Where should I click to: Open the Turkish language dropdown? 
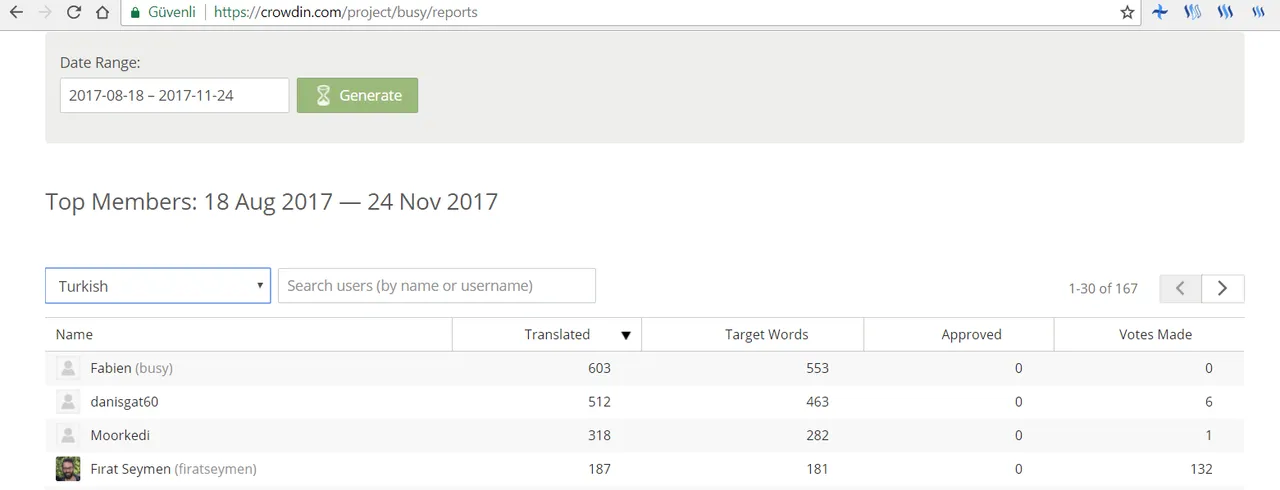158,286
